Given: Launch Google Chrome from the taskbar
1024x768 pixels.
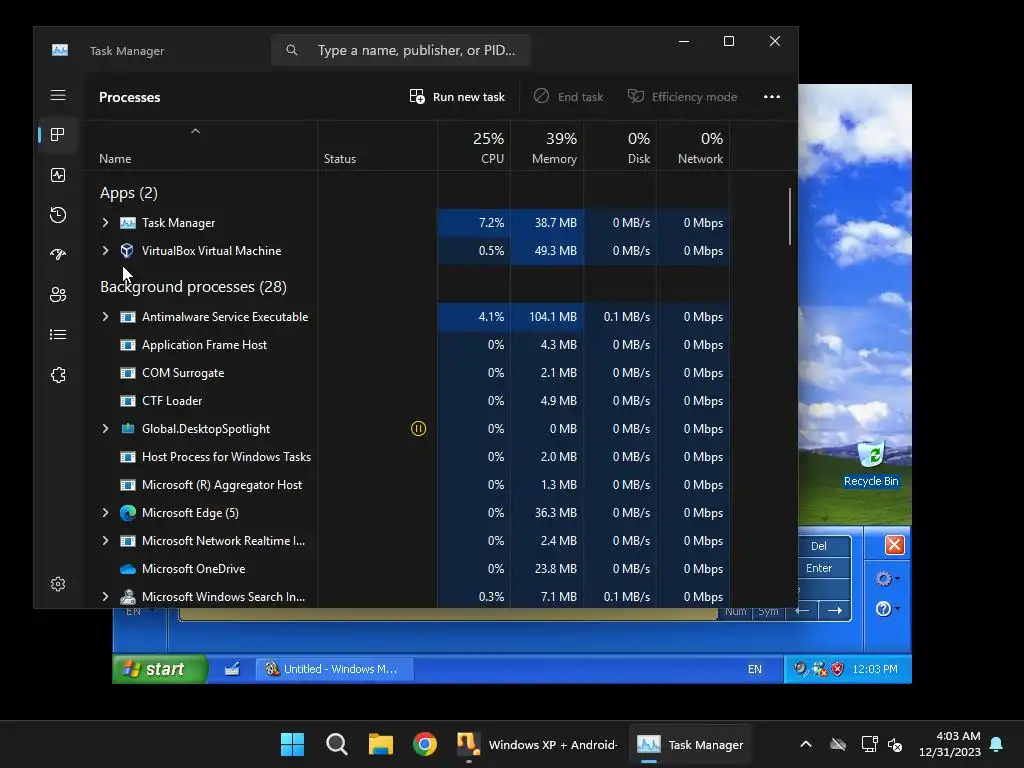Looking at the screenshot, I should point(424,744).
